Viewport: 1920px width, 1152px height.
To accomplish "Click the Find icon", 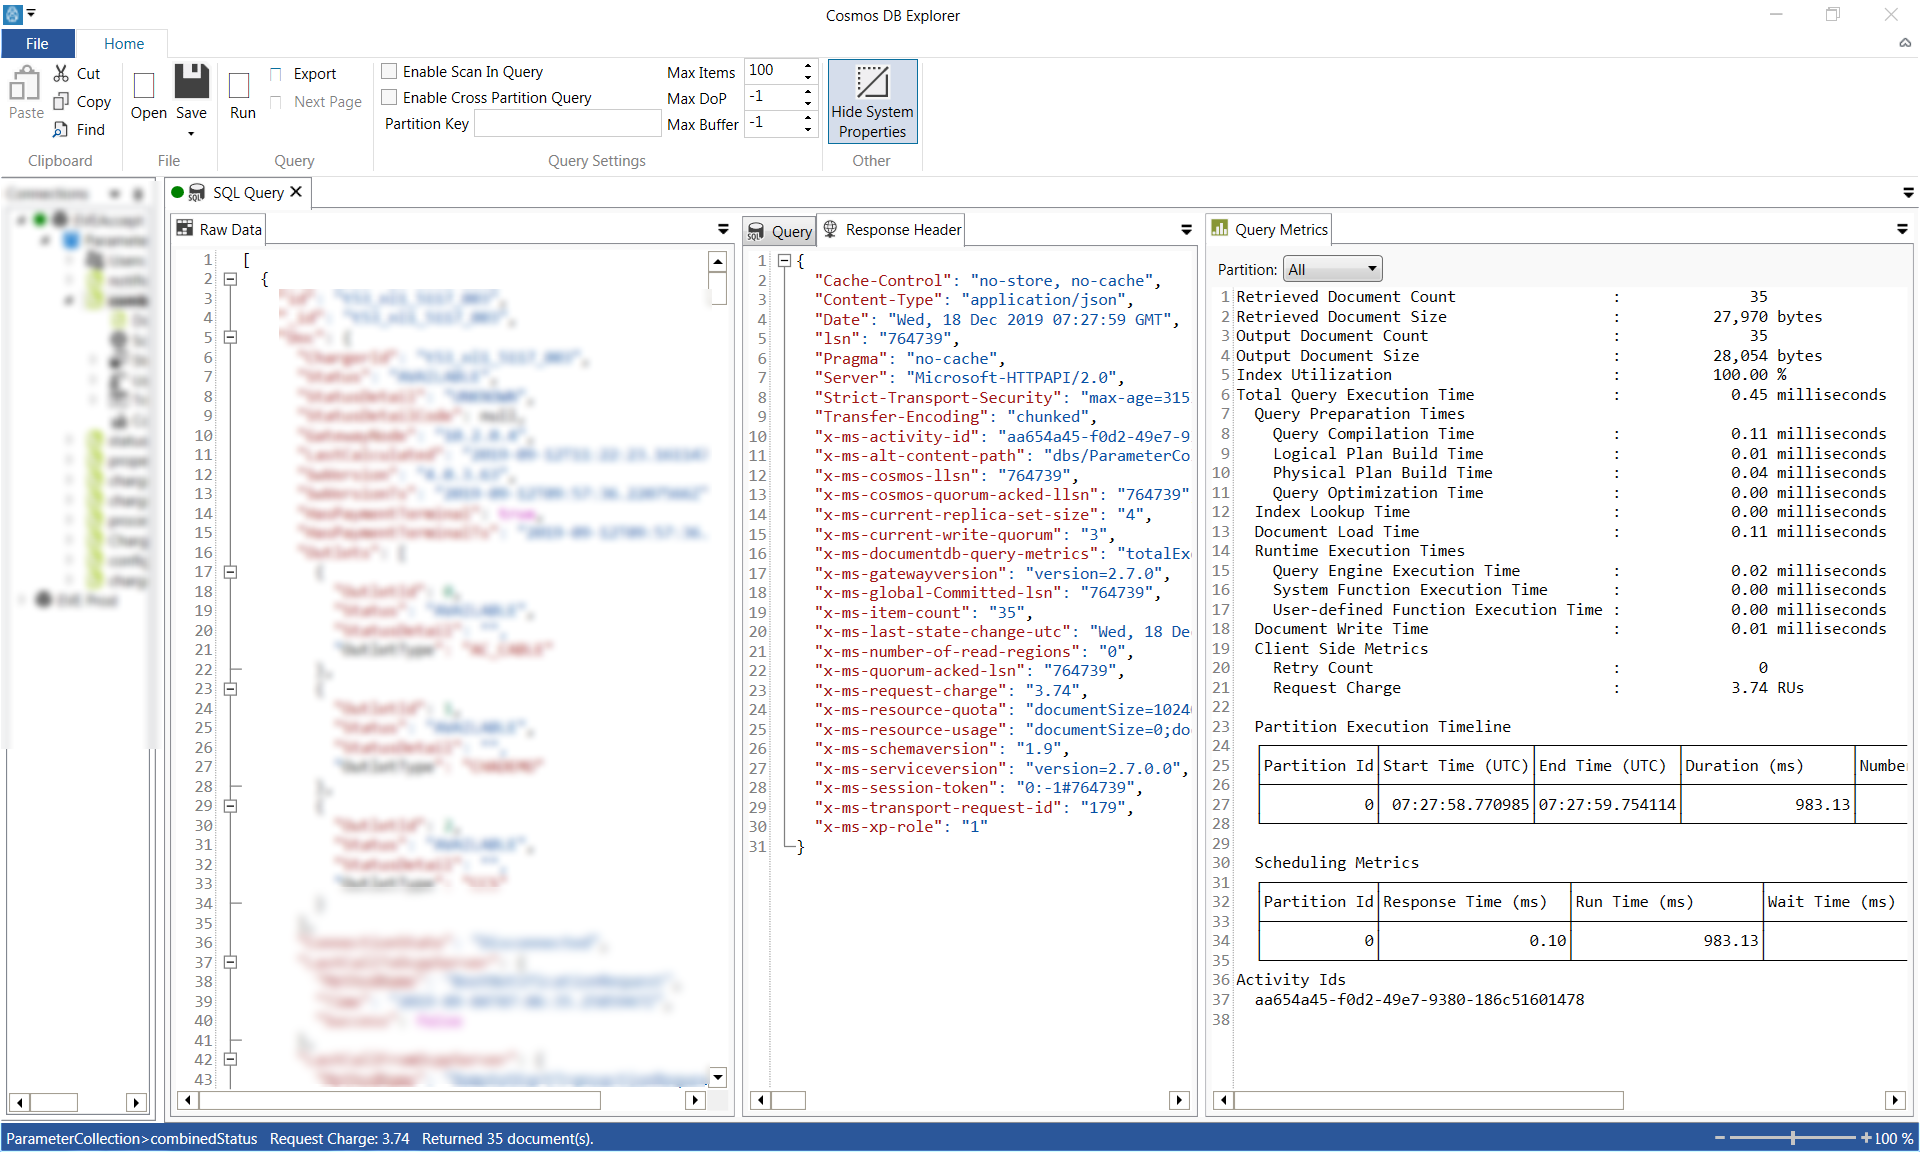I will pyautogui.click(x=61, y=129).
